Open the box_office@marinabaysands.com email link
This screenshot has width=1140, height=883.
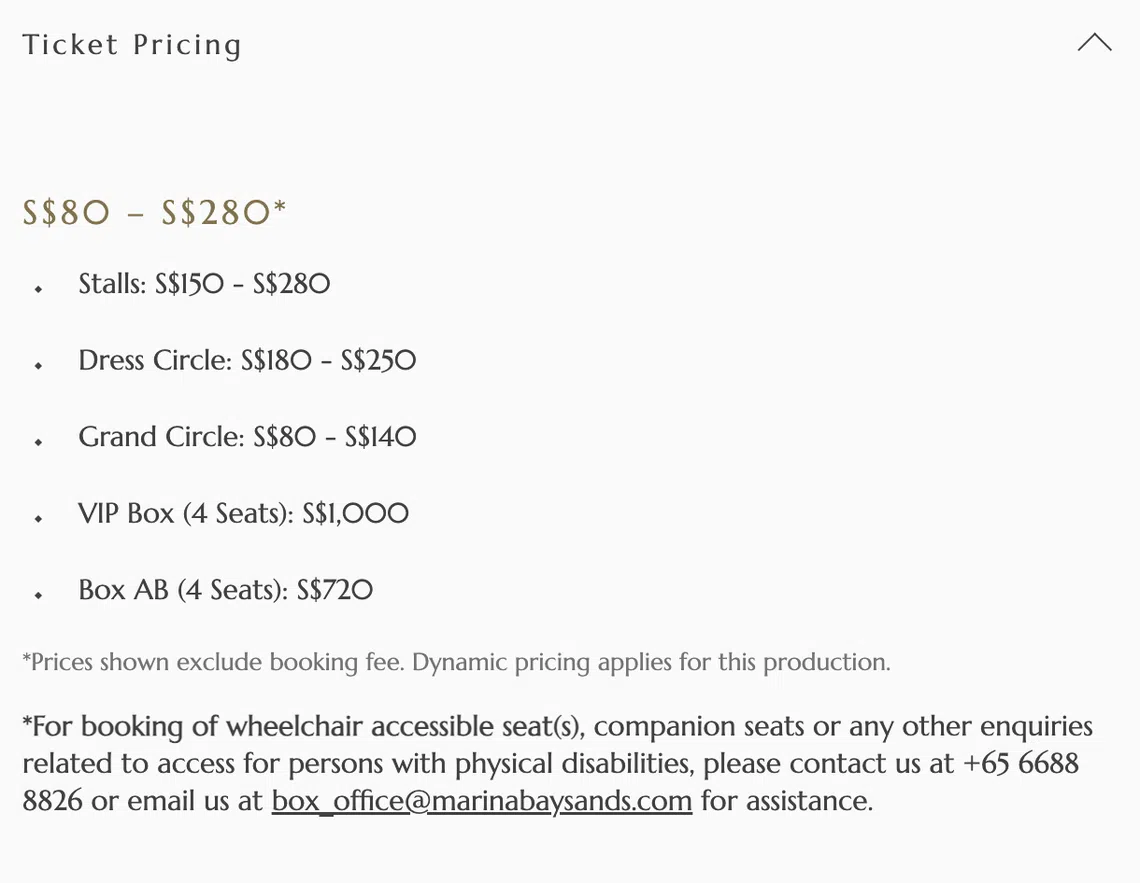point(481,801)
